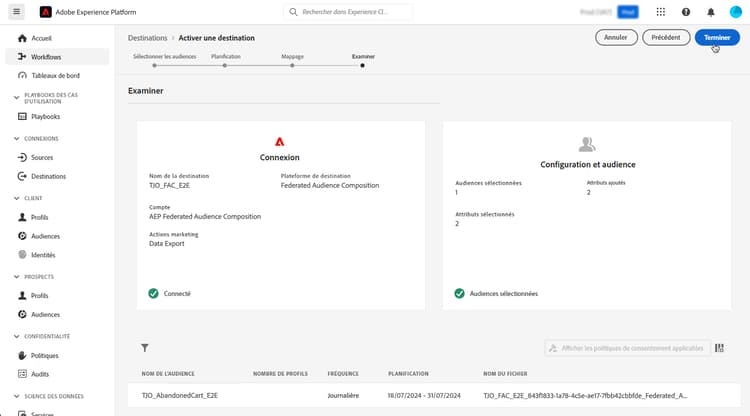Collapse the Prospects section
The width and height of the screenshot is (750, 416).
coord(16,277)
